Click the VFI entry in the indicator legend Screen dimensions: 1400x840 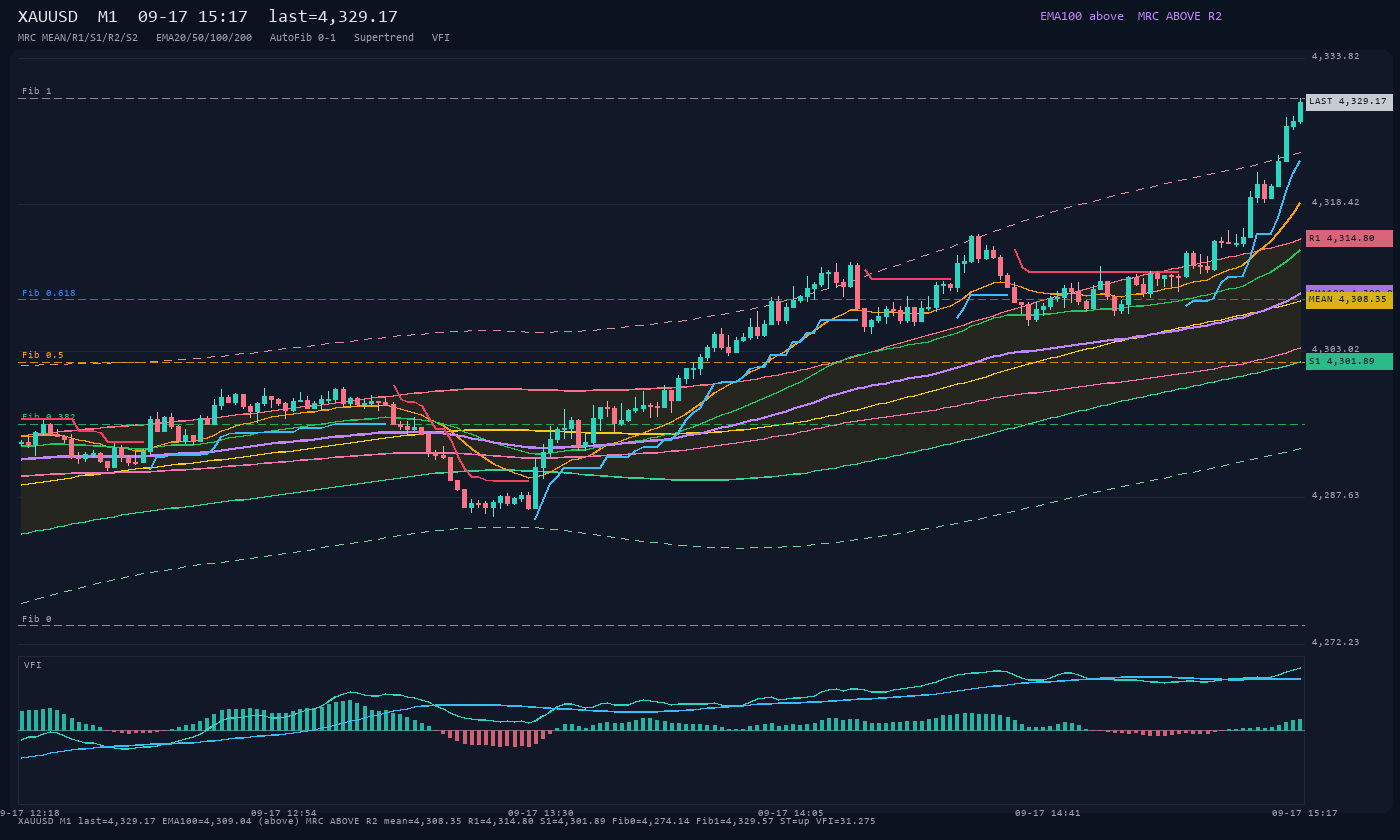point(441,38)
